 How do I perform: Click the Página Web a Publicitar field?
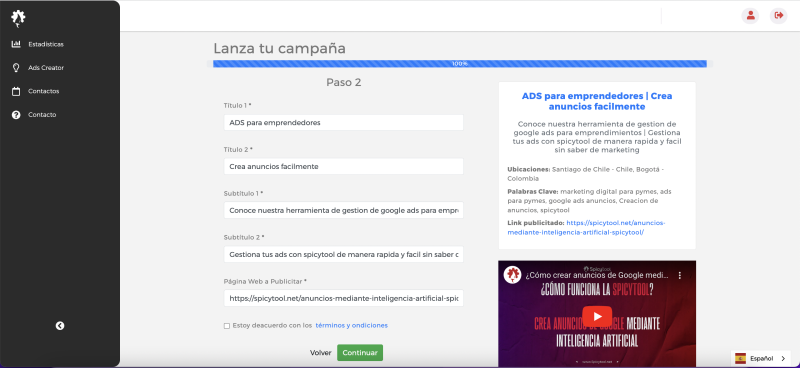(343, 298)
